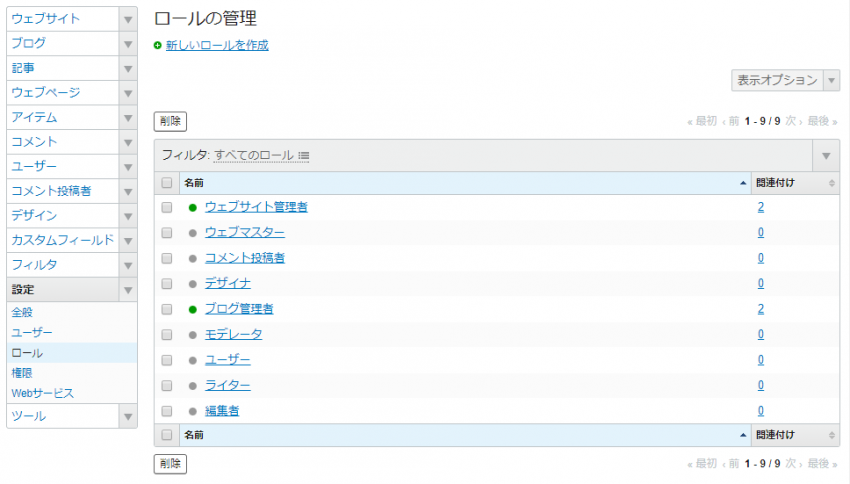Check the ライター row checkbox
Image resolution: width=850 pixels, height=484 pixels.
[167, 386]
